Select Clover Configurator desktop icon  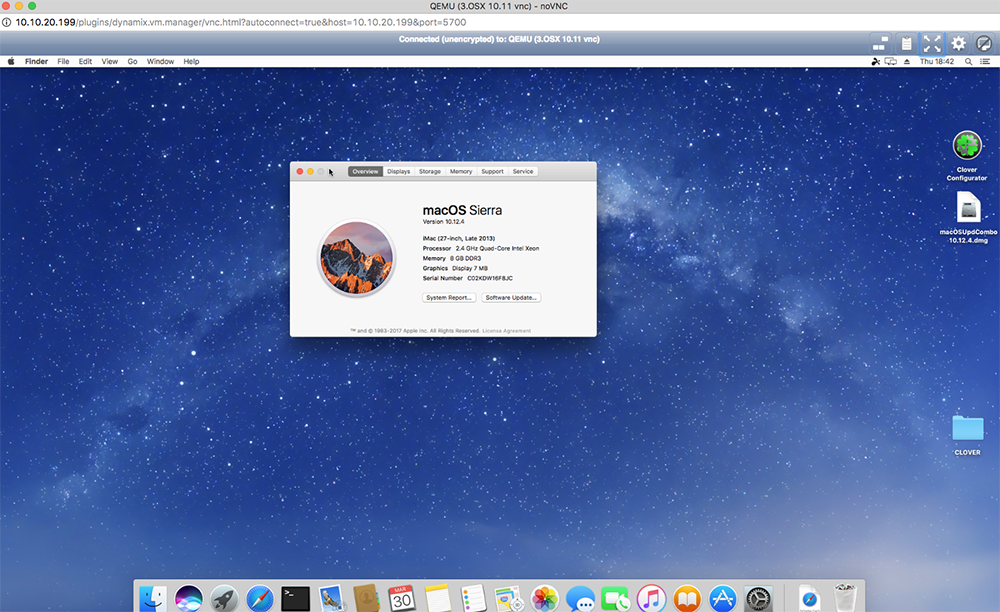coord(967,156)
